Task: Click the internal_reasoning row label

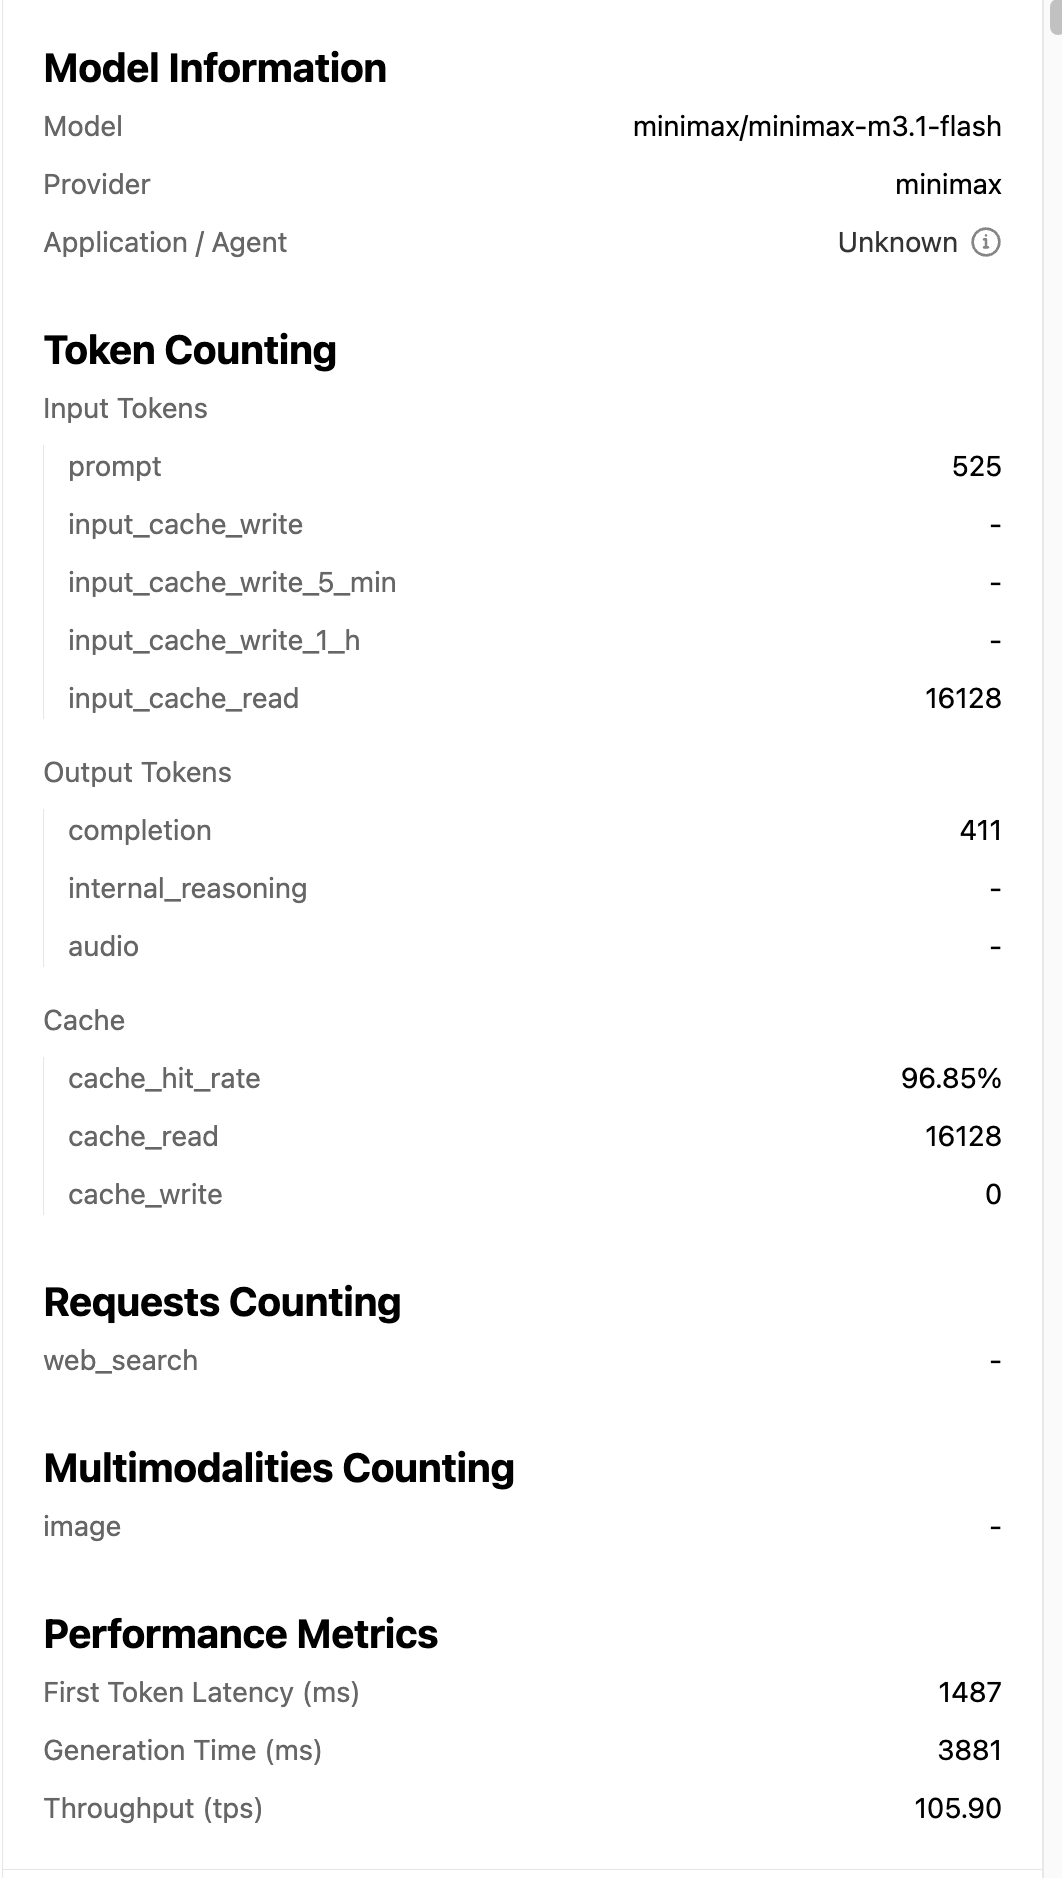Action: tap(187, 889)
